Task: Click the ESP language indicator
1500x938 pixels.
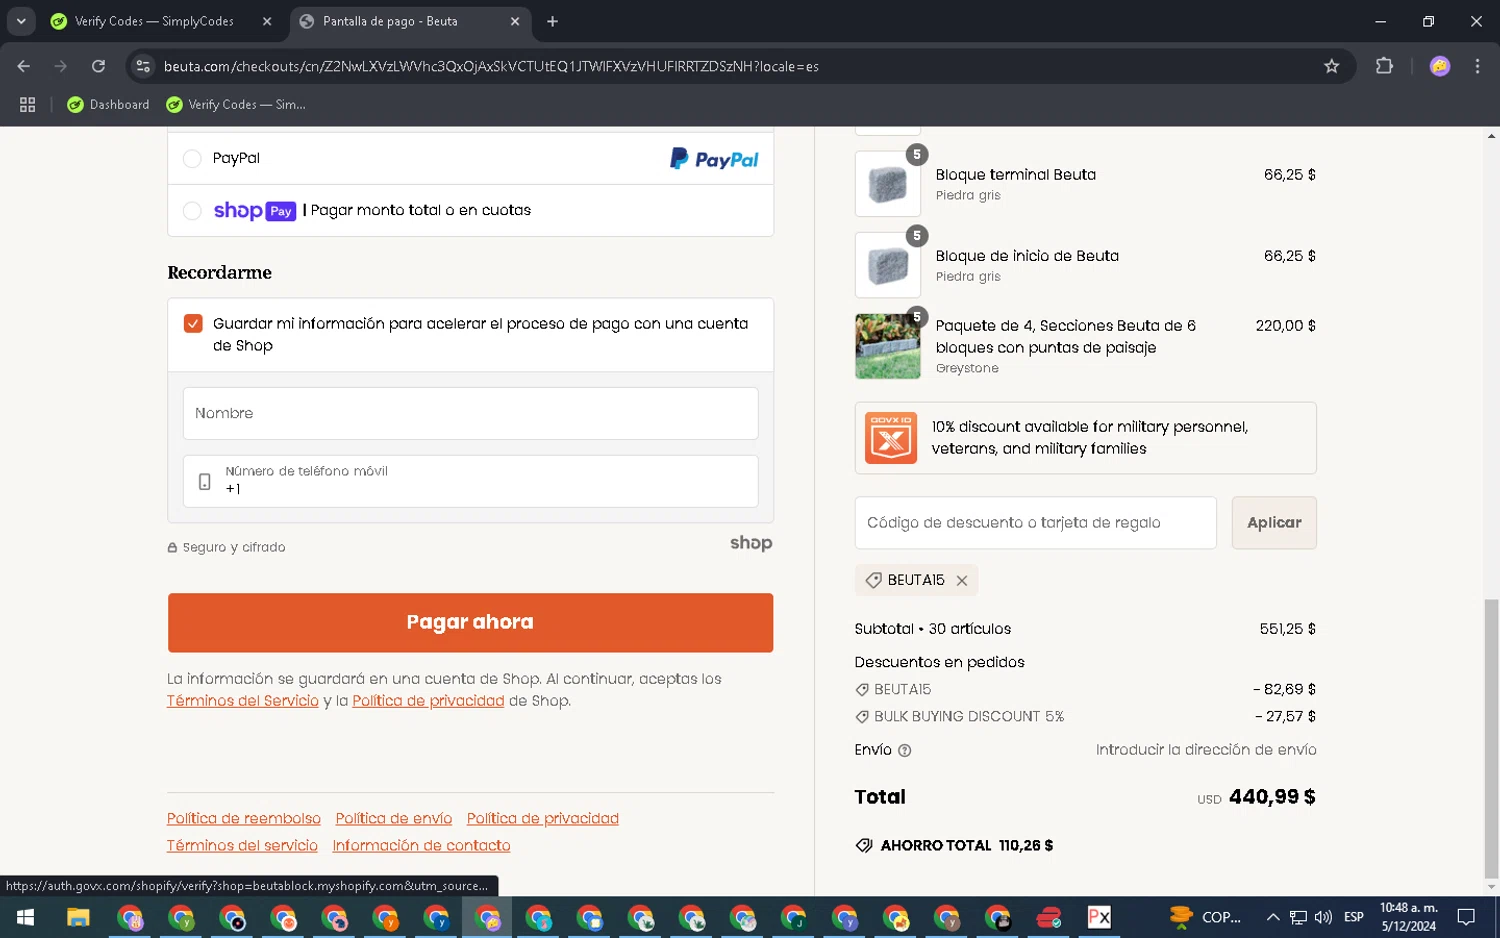Action: click(1354, 917)
